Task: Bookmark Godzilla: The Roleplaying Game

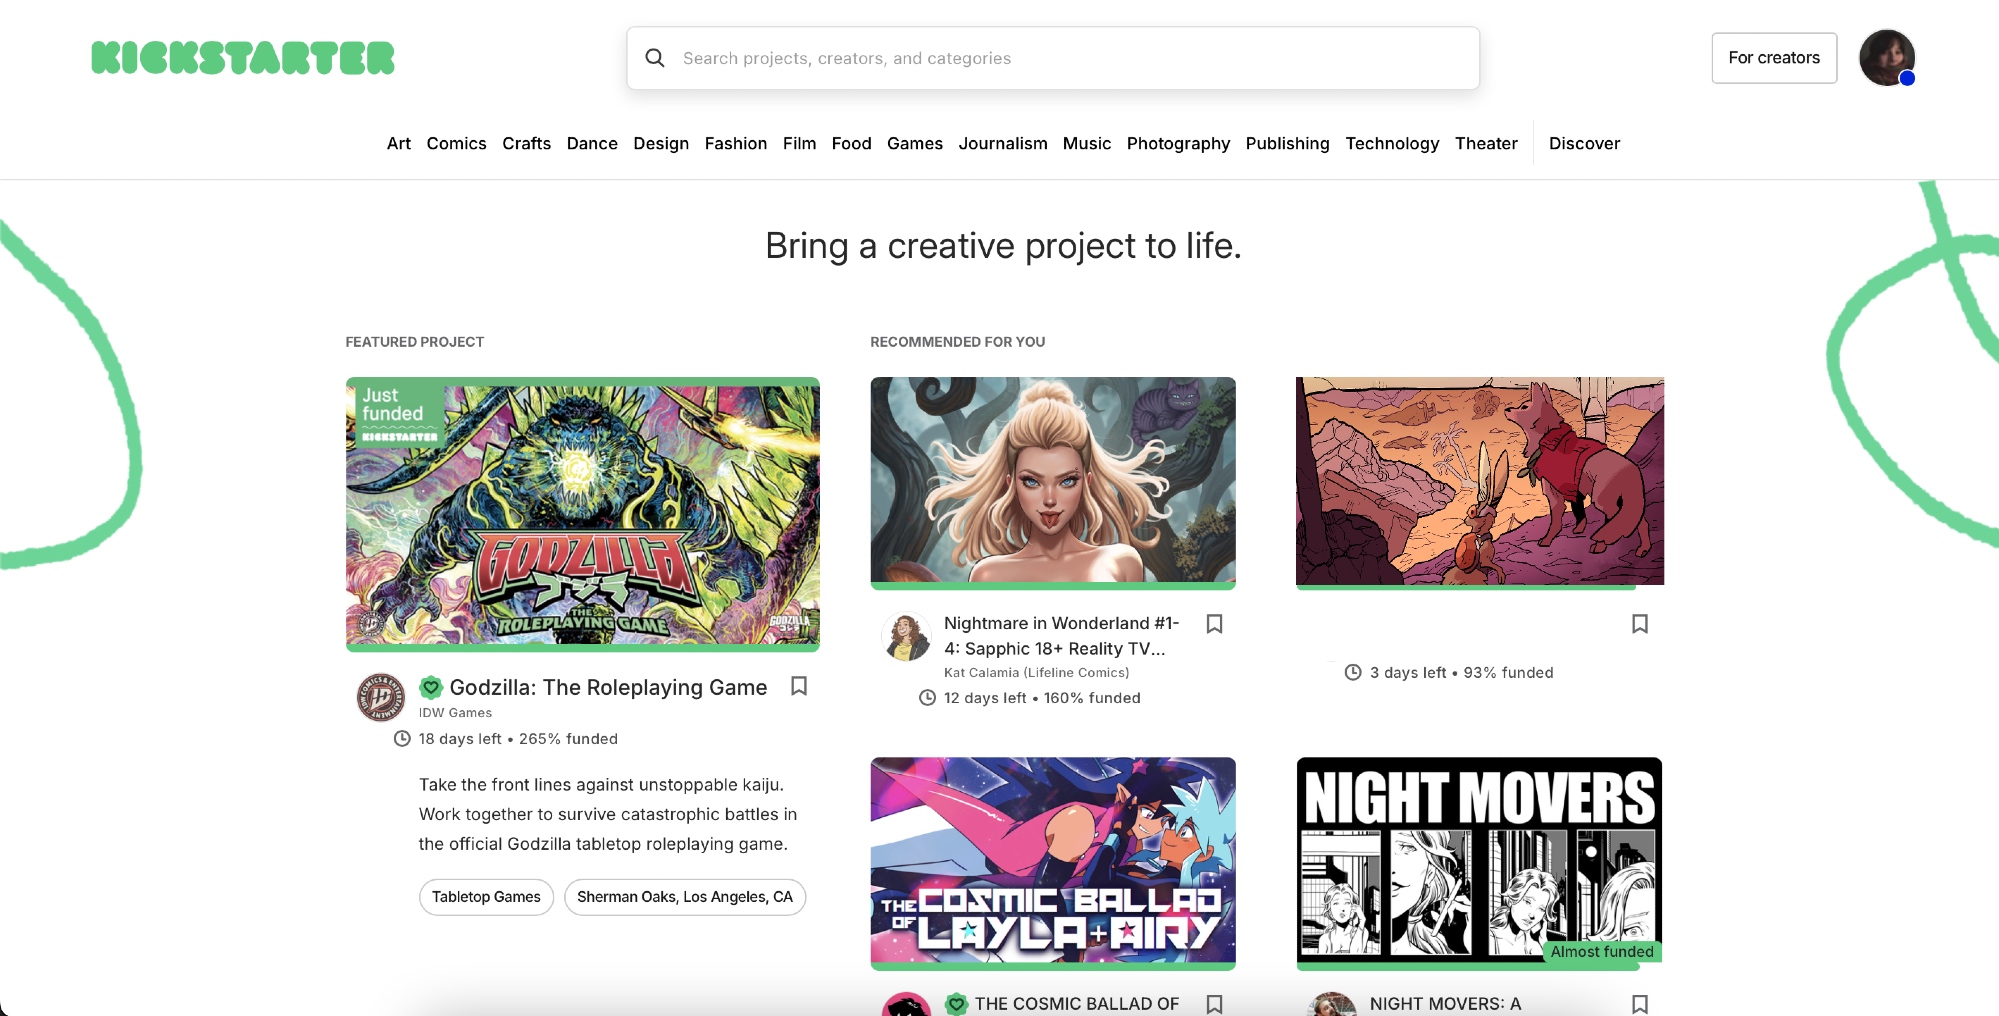Action: [x=799, y=686]
